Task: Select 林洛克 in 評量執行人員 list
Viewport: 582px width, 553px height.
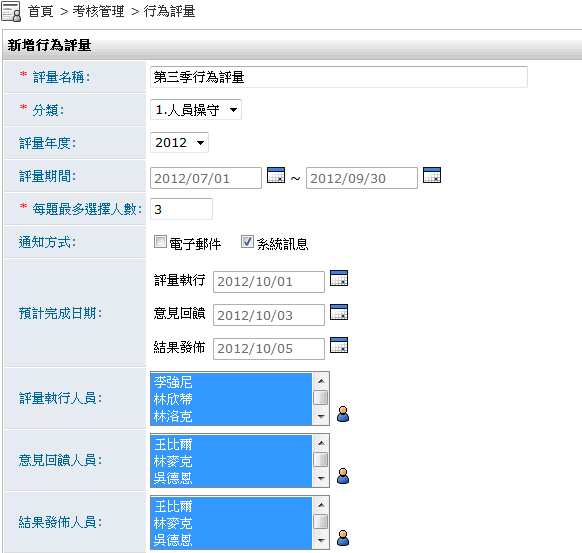Action: click(232, 416)
